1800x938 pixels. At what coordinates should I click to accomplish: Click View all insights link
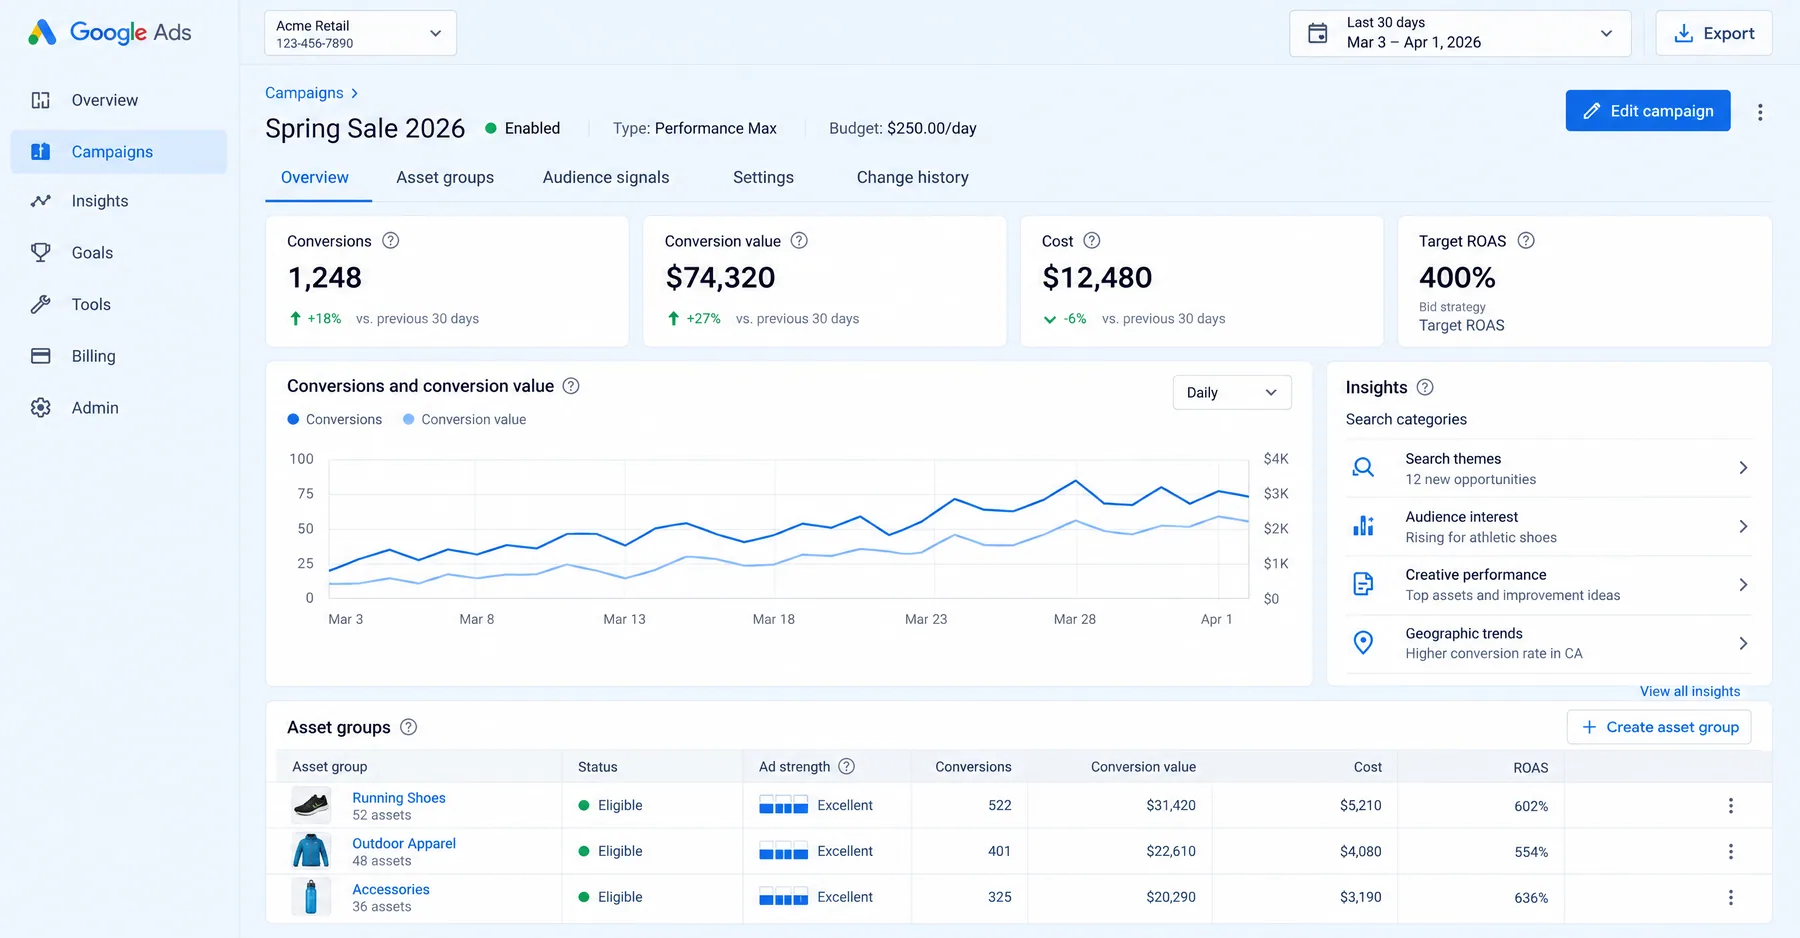click(1690, 691)
